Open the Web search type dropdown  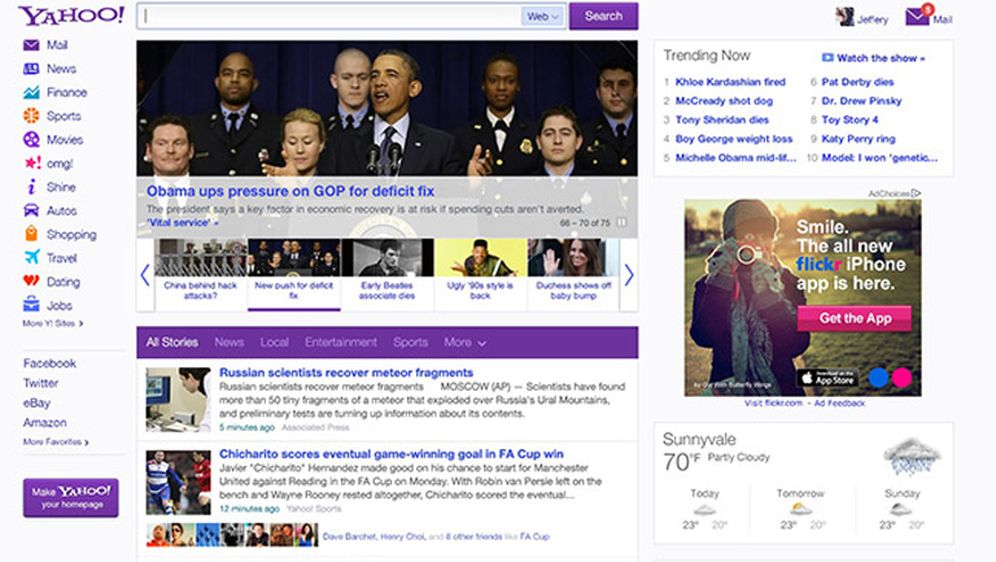coord(543,16)
